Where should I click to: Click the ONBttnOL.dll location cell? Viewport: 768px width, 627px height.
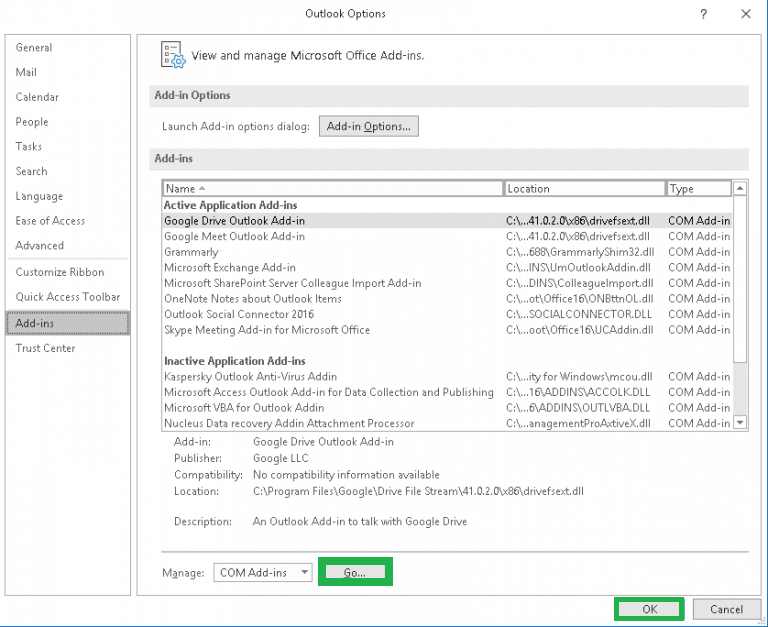(579, 299)
